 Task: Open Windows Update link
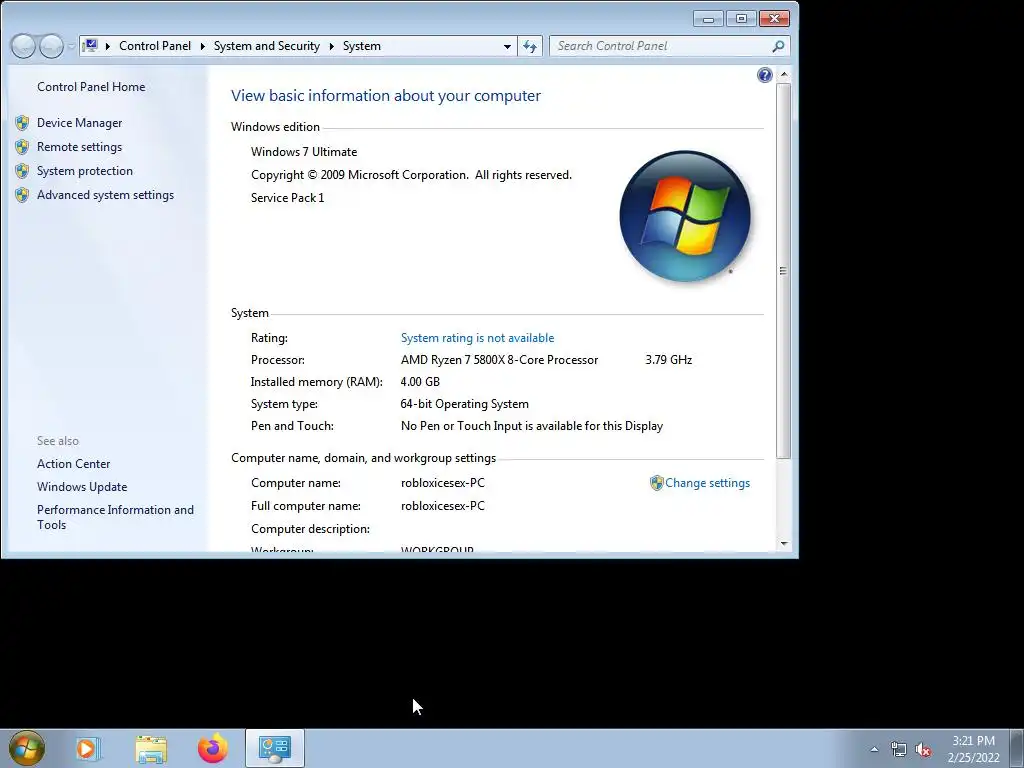(x=82, y=487)
